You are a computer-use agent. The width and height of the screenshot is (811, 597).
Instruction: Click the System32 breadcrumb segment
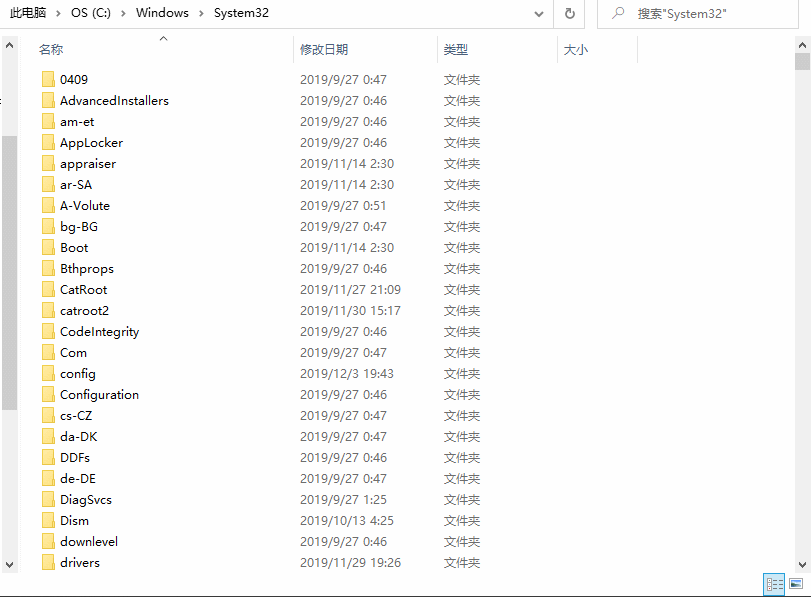tap(242, 13)
